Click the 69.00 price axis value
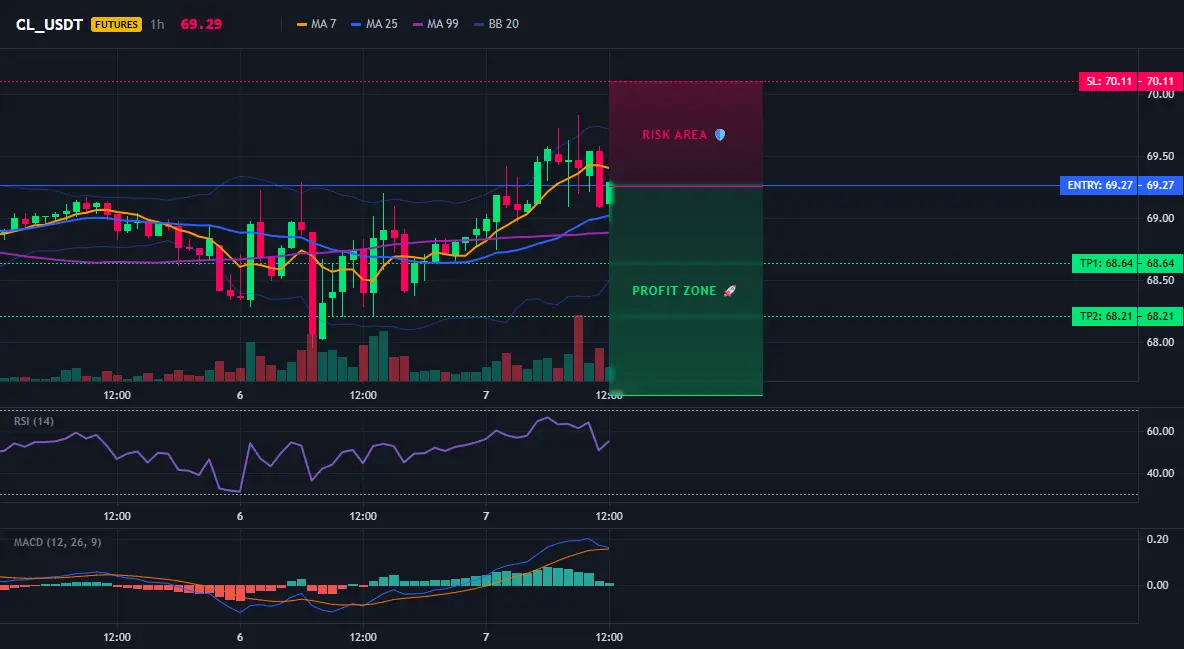 [1161, 218]
